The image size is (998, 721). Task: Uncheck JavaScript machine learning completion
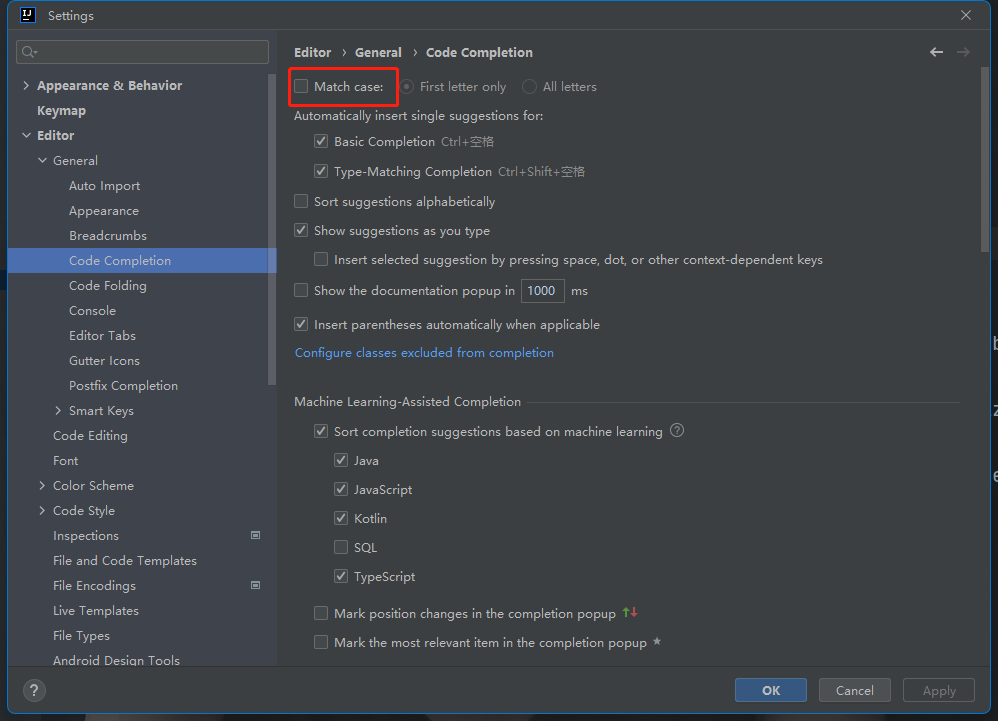[341, 489]
